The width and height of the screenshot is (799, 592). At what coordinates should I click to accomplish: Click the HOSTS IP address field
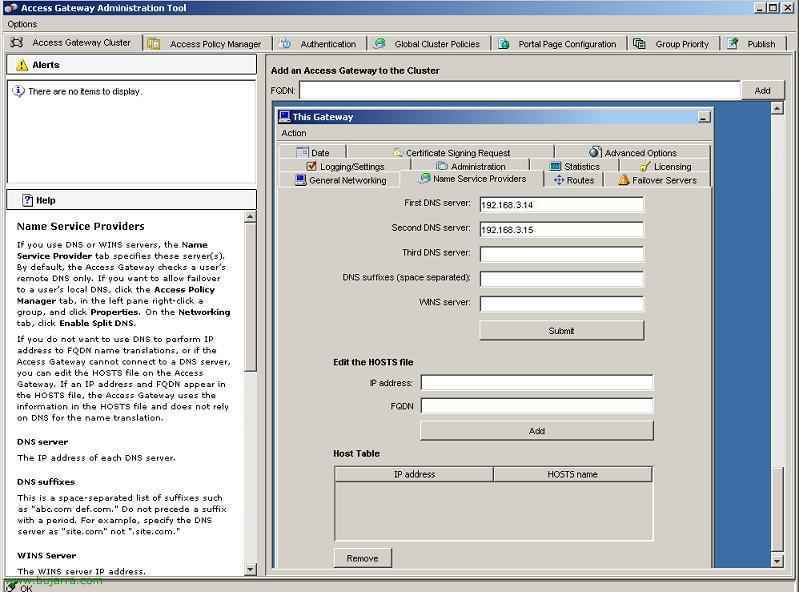537,383
